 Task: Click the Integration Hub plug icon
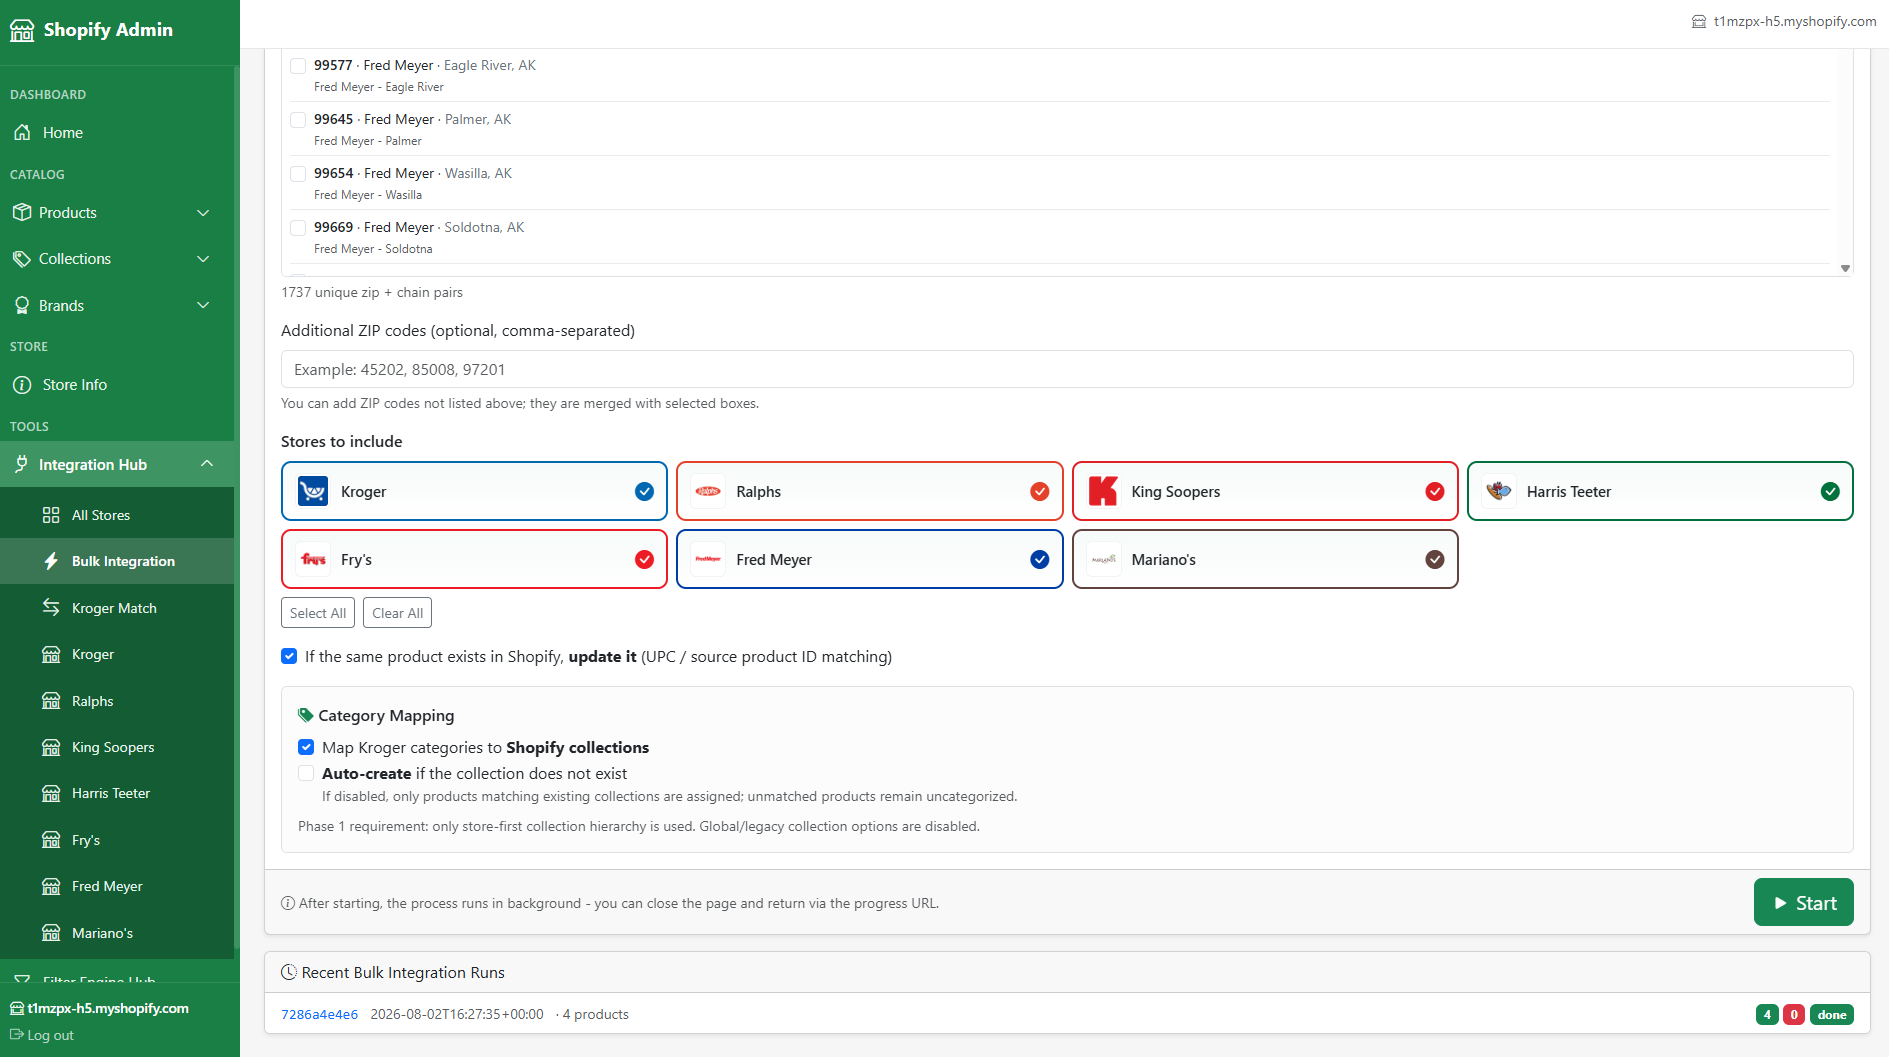coord(22,465)
